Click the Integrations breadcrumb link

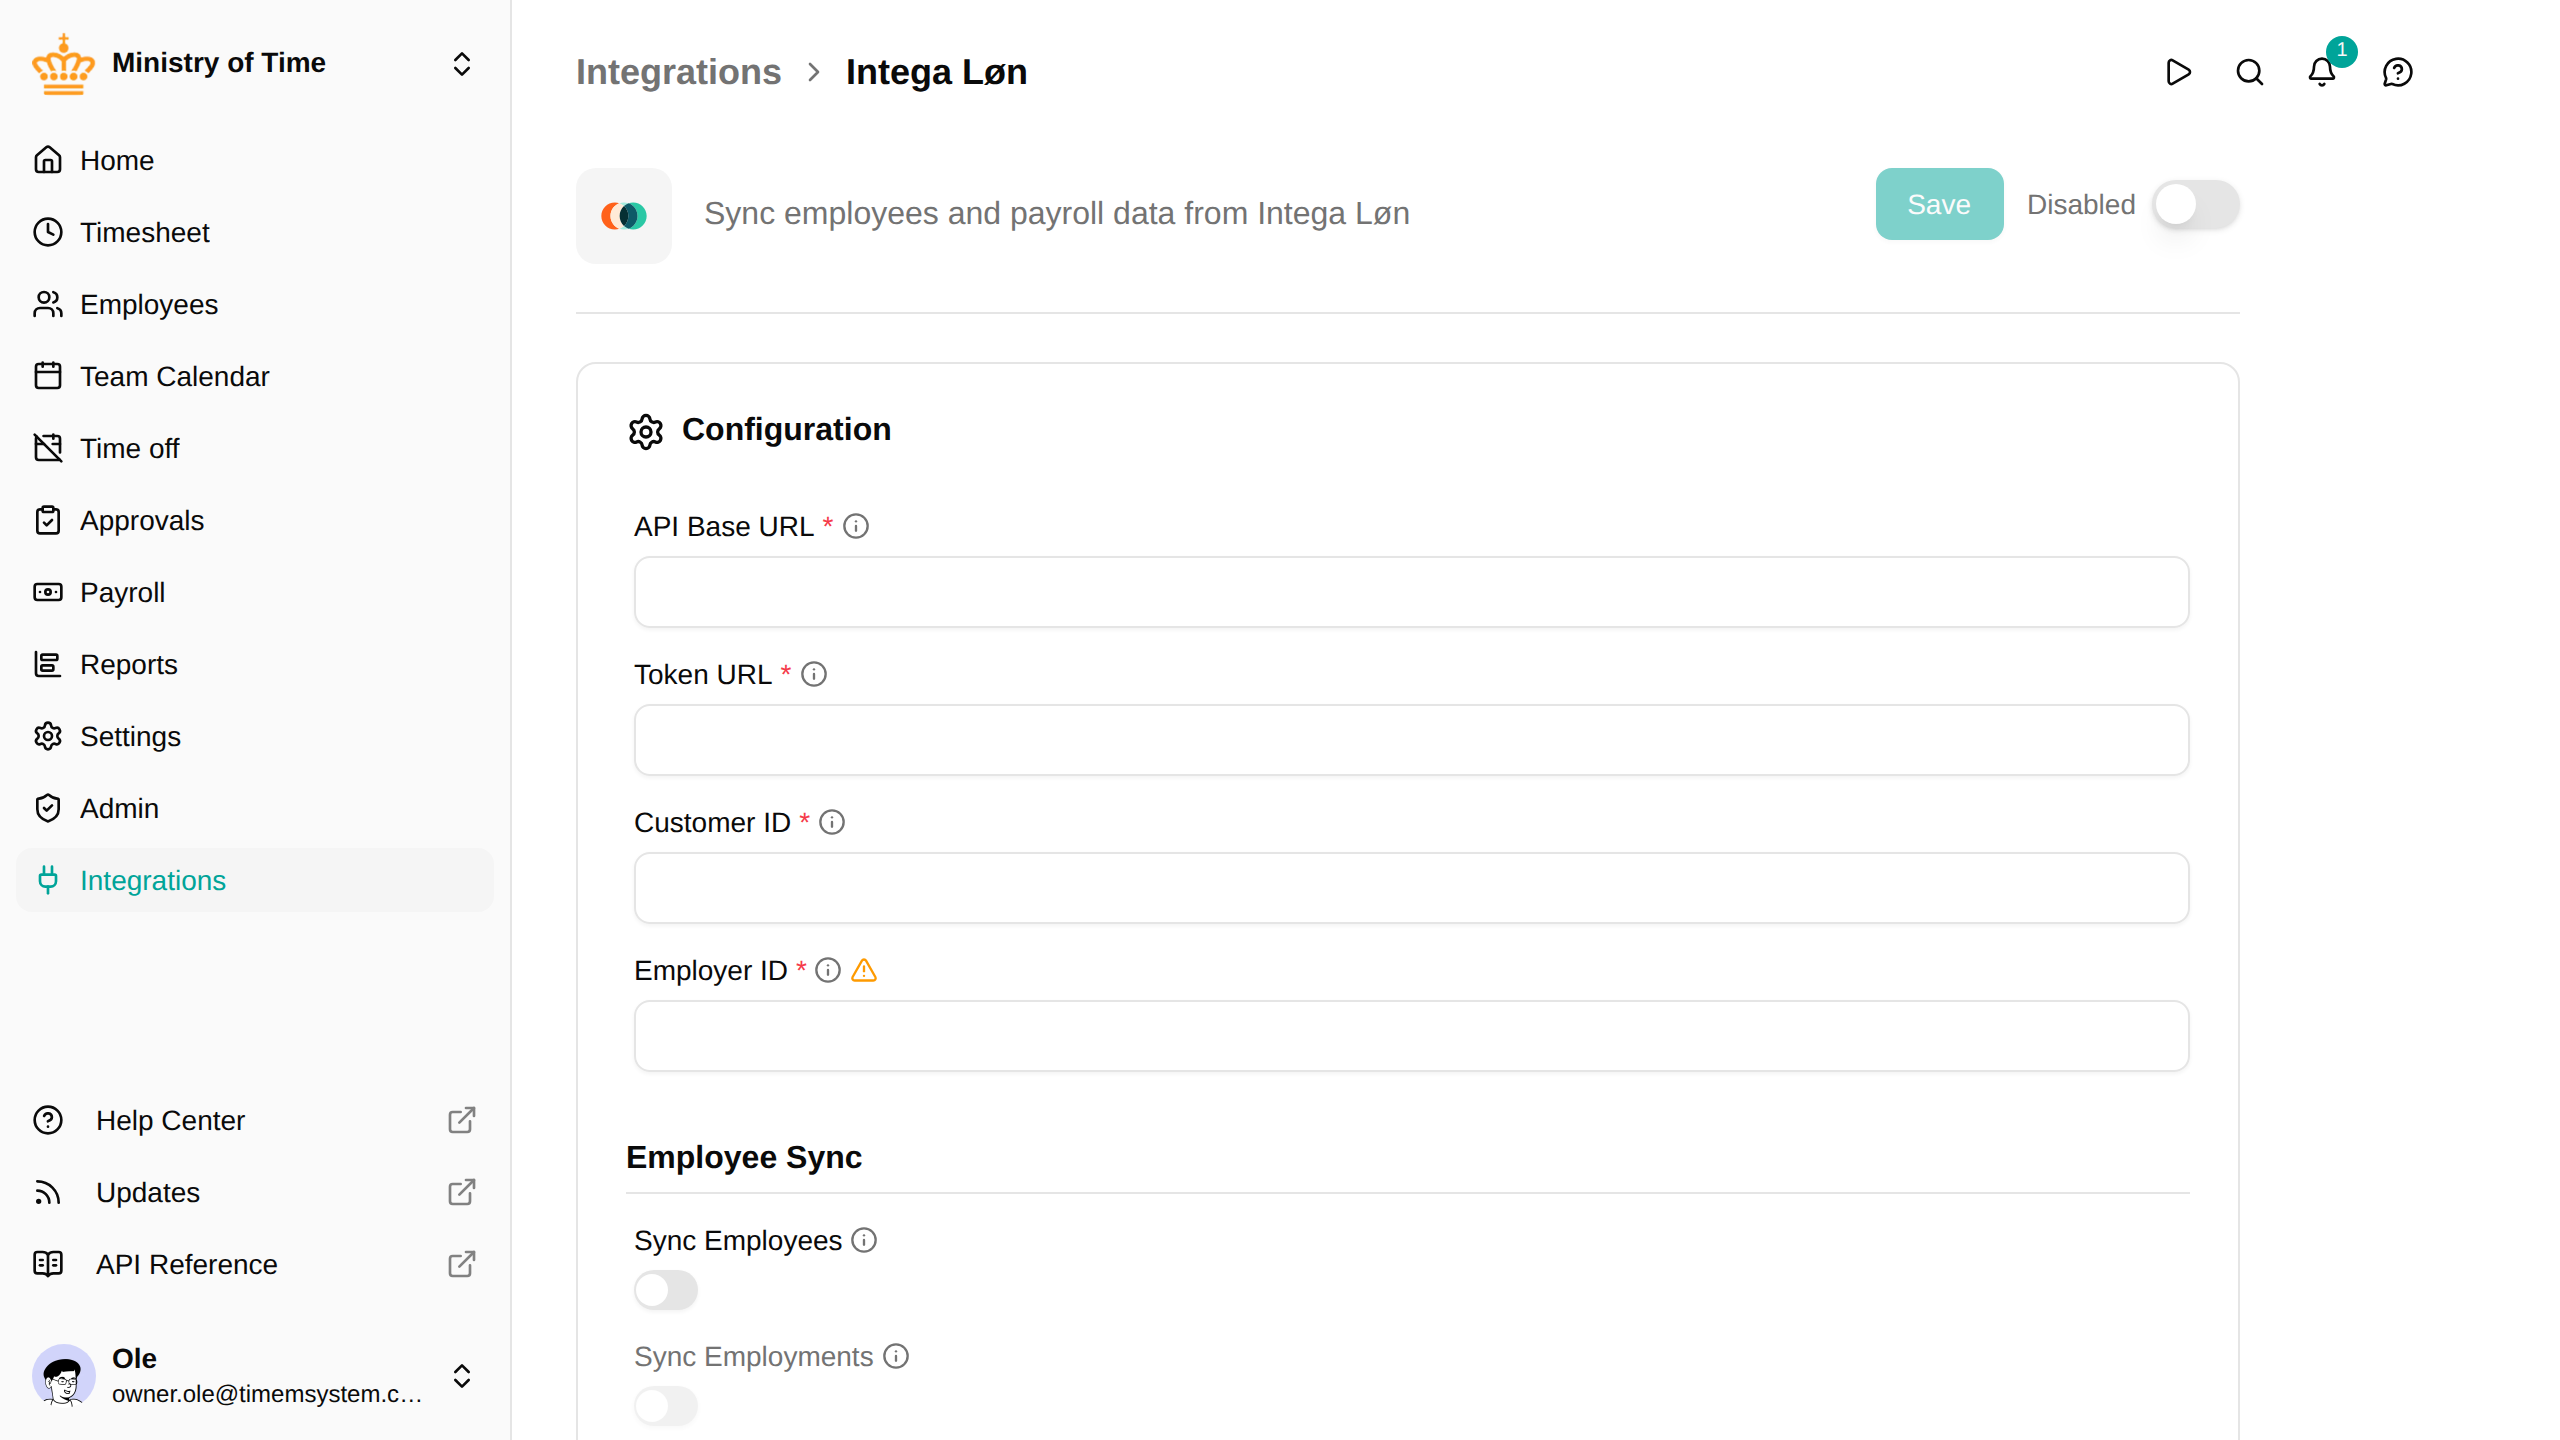click(678, 72)
